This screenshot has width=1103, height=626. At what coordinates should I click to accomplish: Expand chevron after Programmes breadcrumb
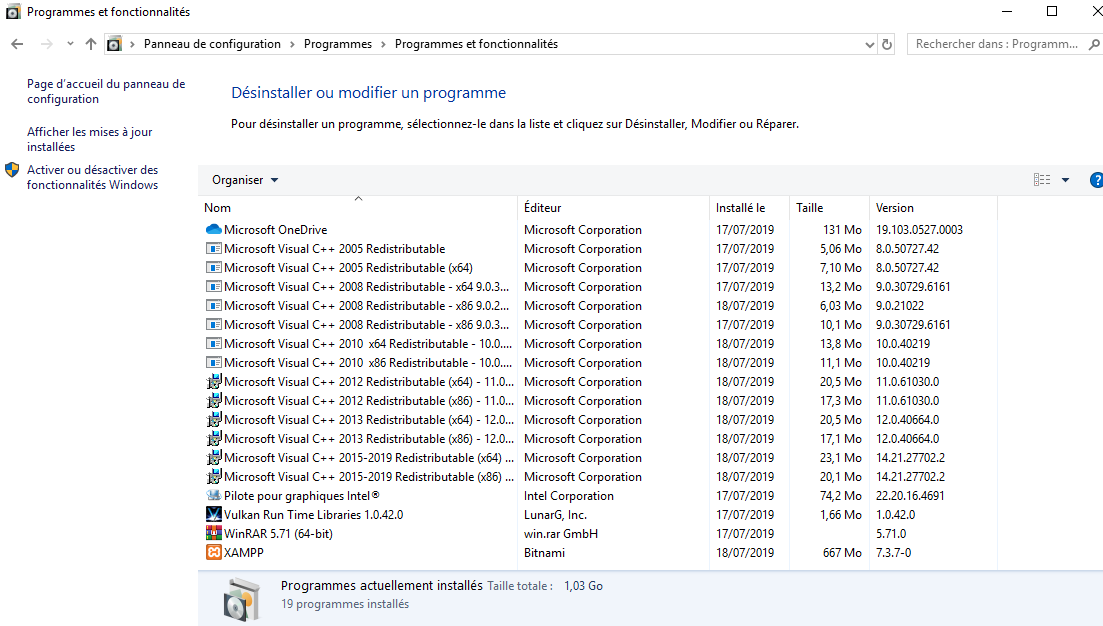point(383,44)
